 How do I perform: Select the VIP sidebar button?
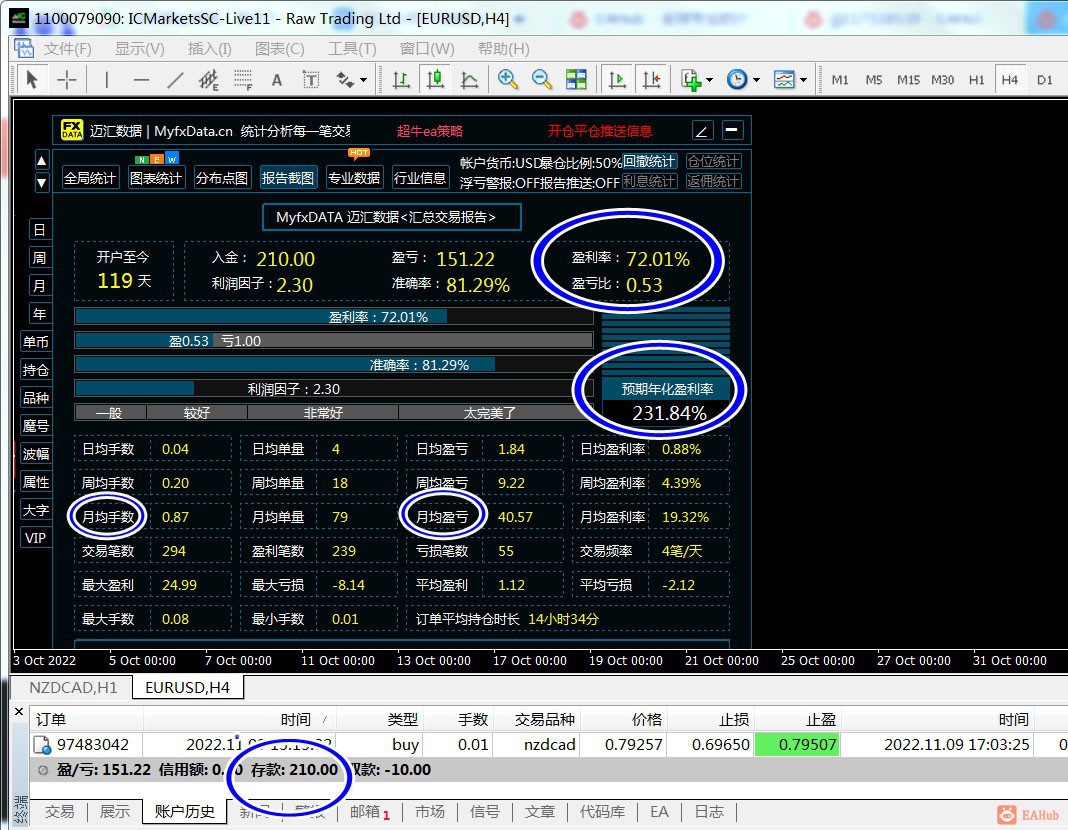(35, 538)
